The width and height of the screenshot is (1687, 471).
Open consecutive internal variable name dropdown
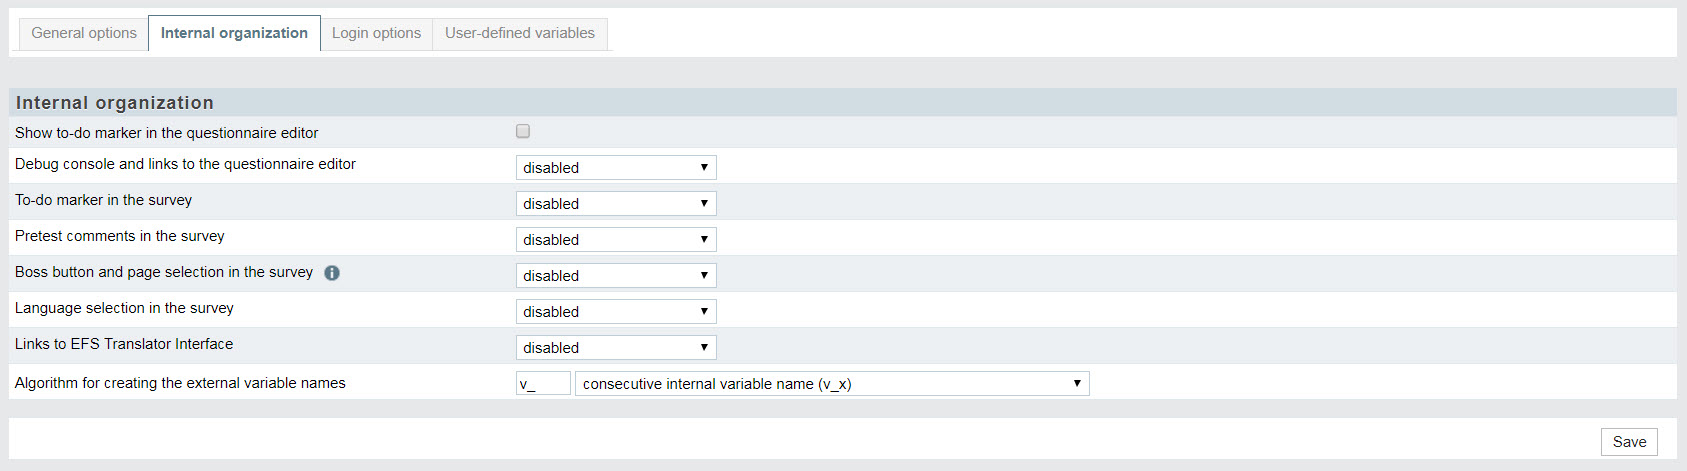point(832,384)
